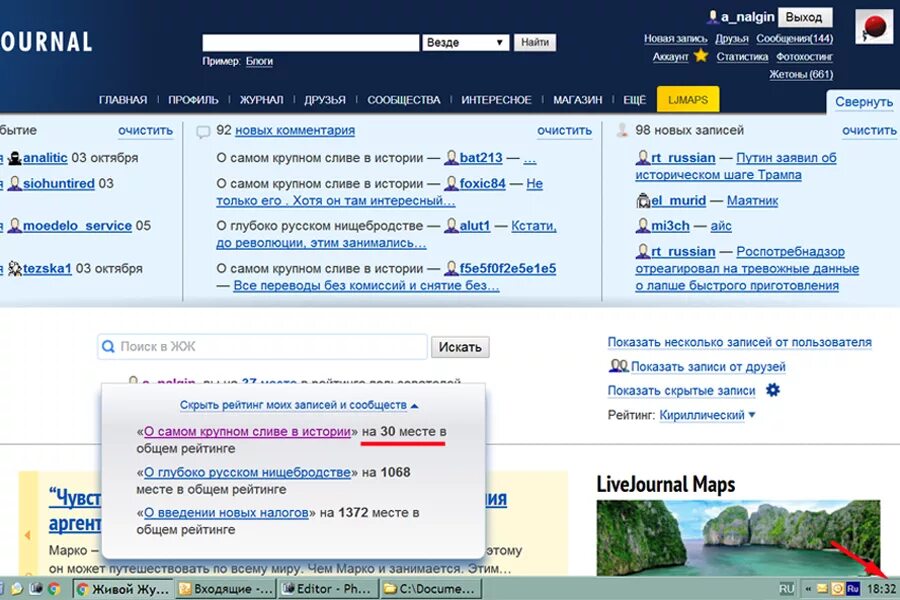Click the envelope icon in the system tray
Viewport: 900px width, 600px height.
click(x=823, y=589)
